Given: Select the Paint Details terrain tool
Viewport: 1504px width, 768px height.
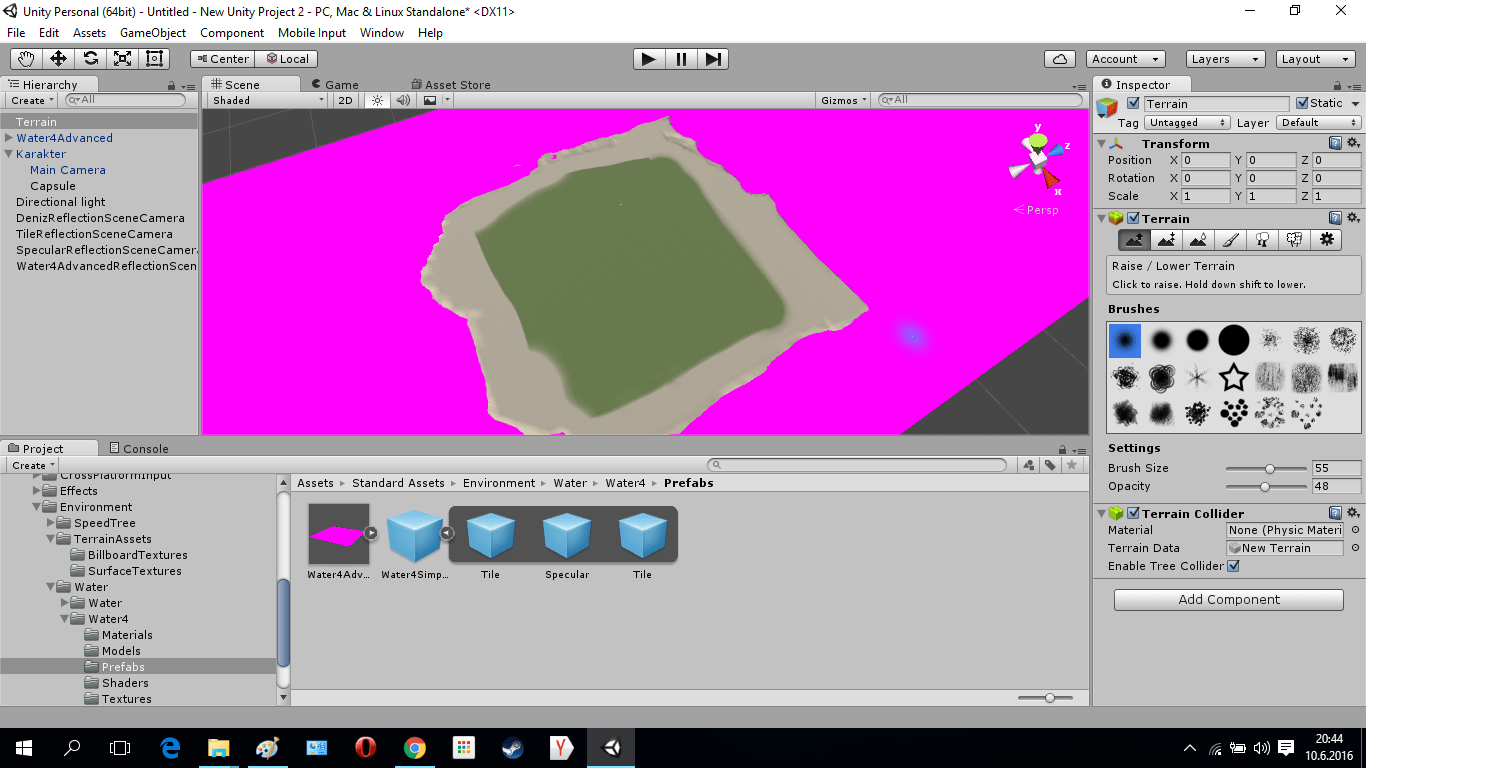Looking at the screenshot, I should pyautogui.click(x=1294, y=240).
